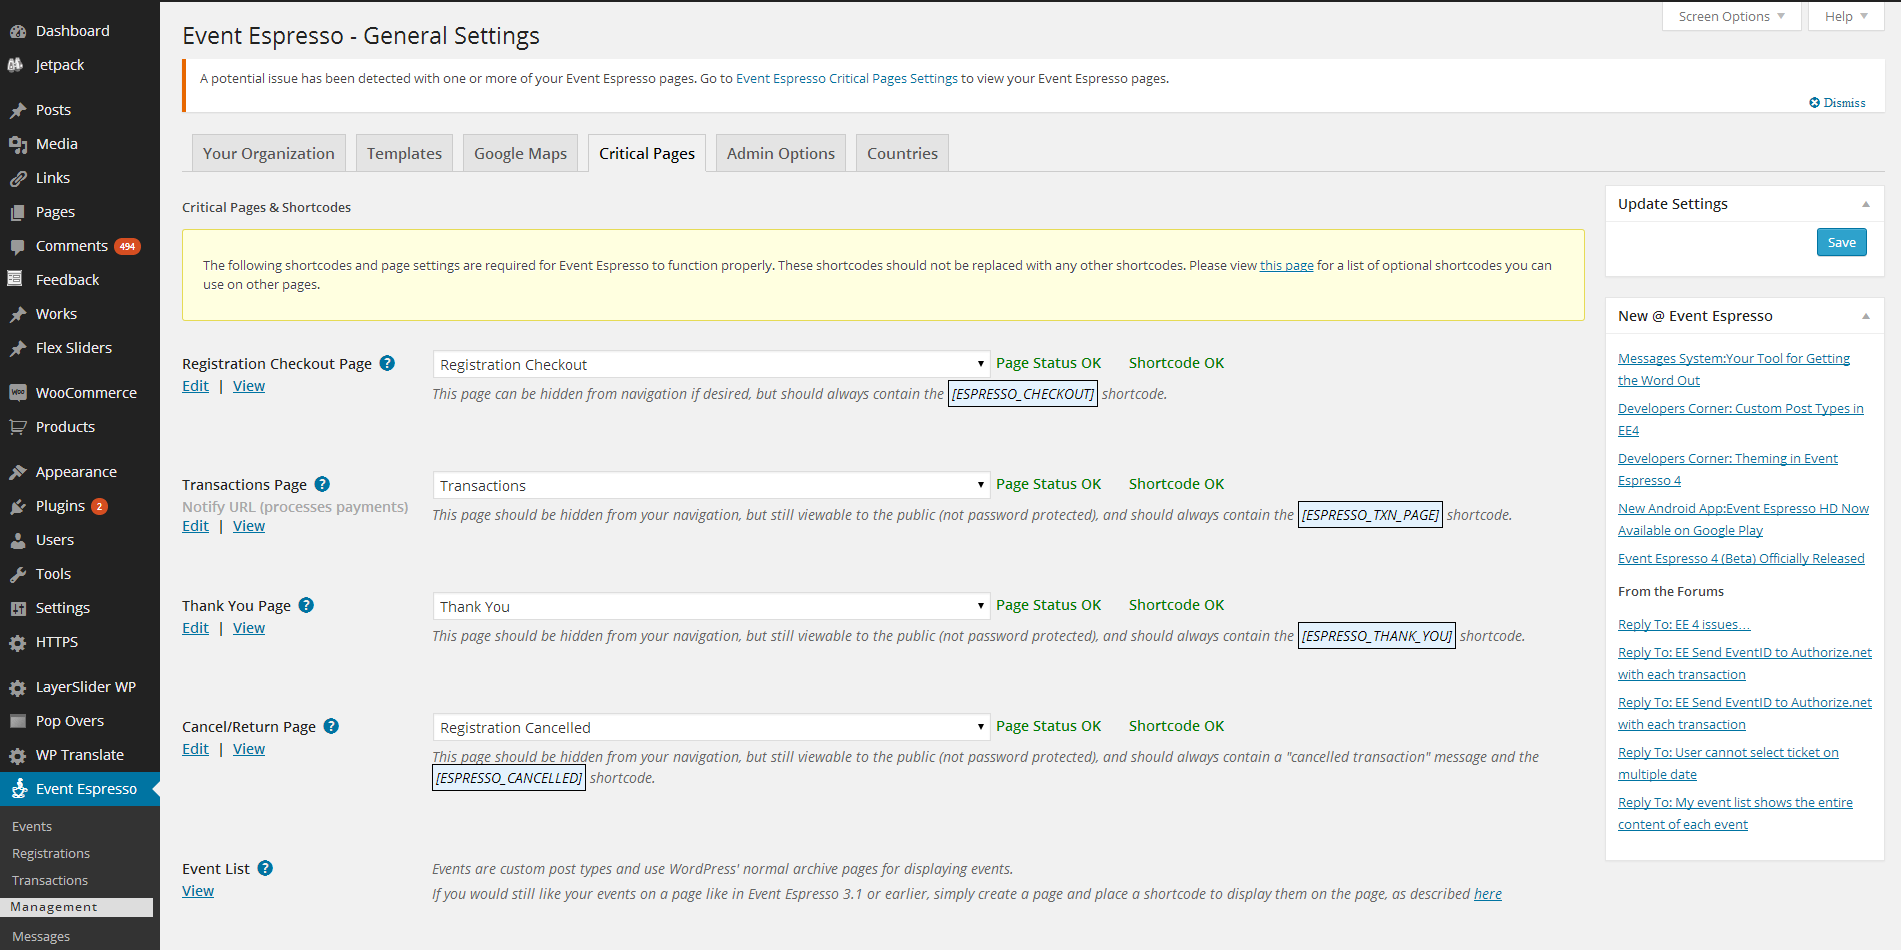The width and height of the screenshot is (1901, 950).
Task: Click the Pop Overs icon
Action: pos(17,721)
